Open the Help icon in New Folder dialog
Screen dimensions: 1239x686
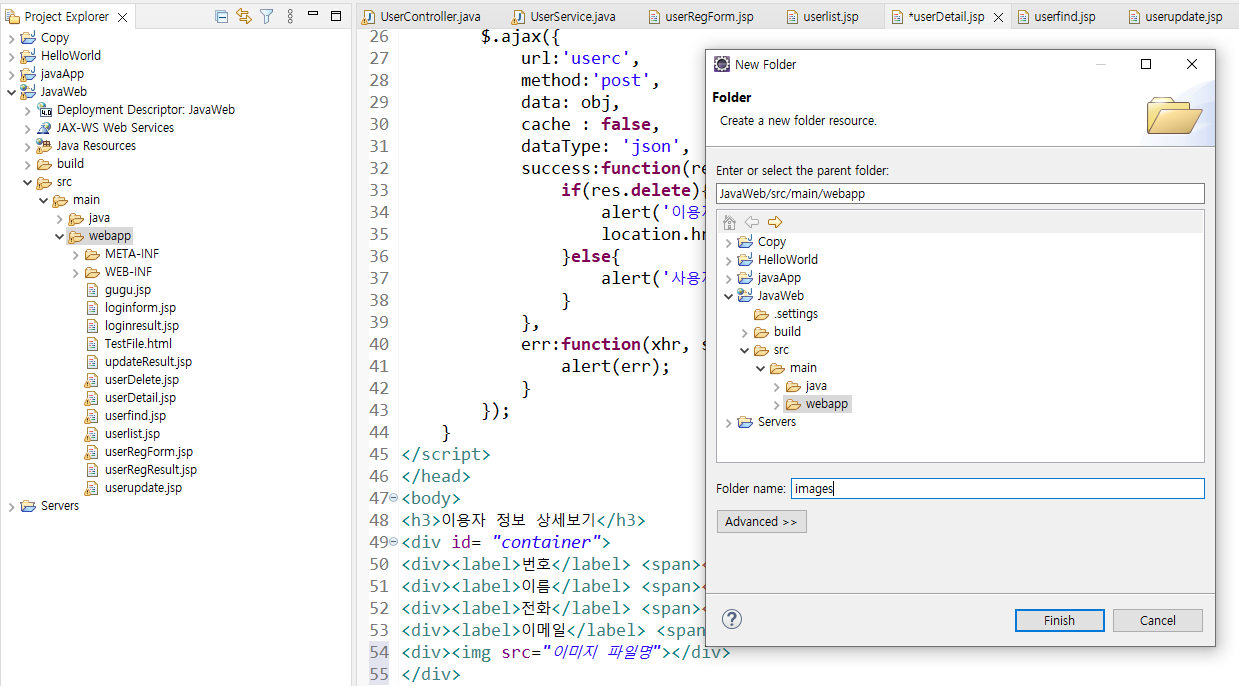(x=732, y=620)
